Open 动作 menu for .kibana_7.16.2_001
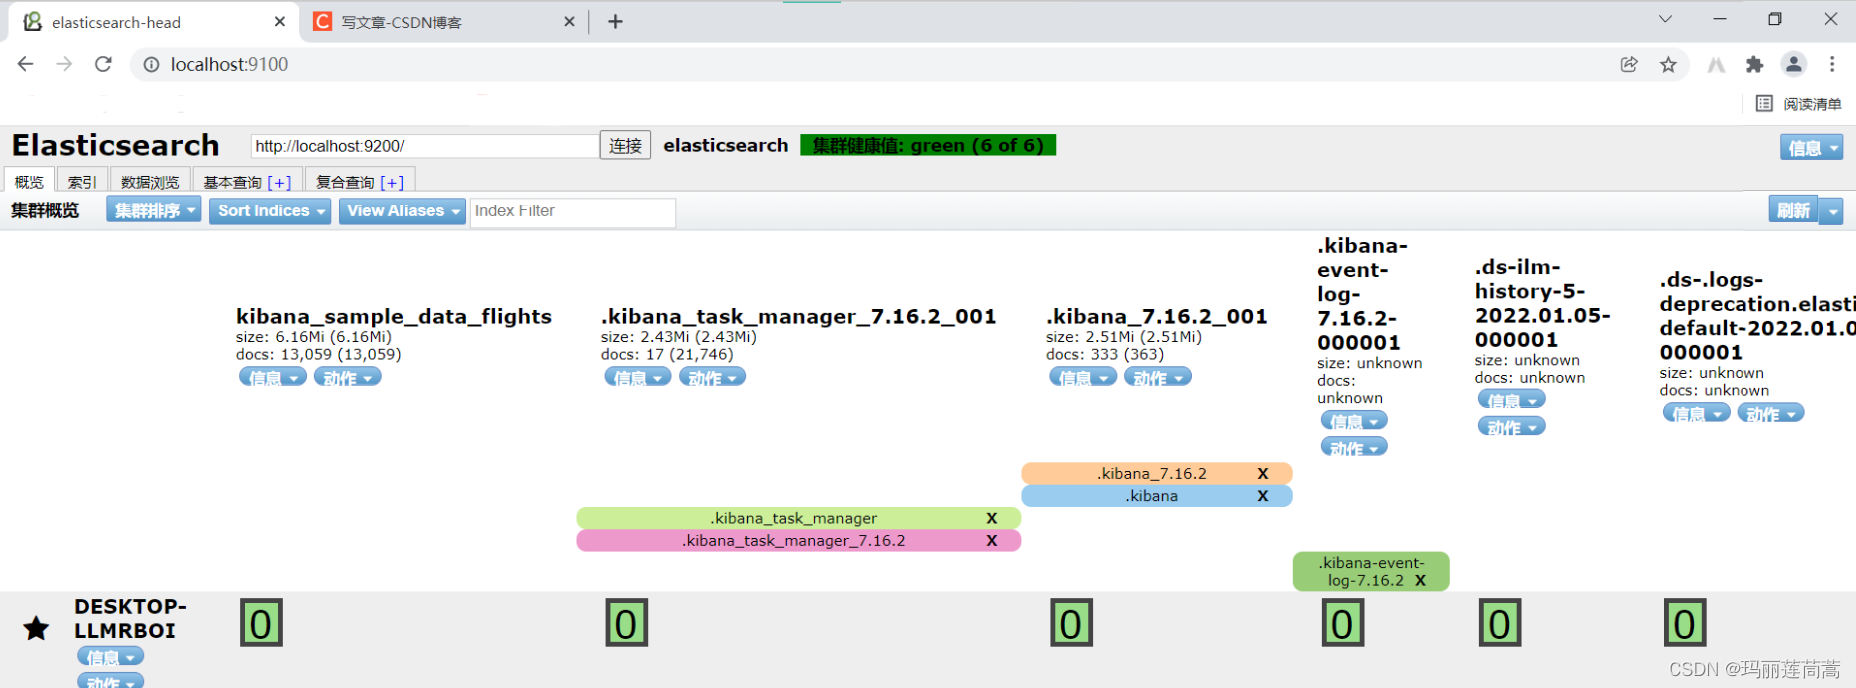The height and width of the screenshot is (688, 1856). [x=1158, y=377]
